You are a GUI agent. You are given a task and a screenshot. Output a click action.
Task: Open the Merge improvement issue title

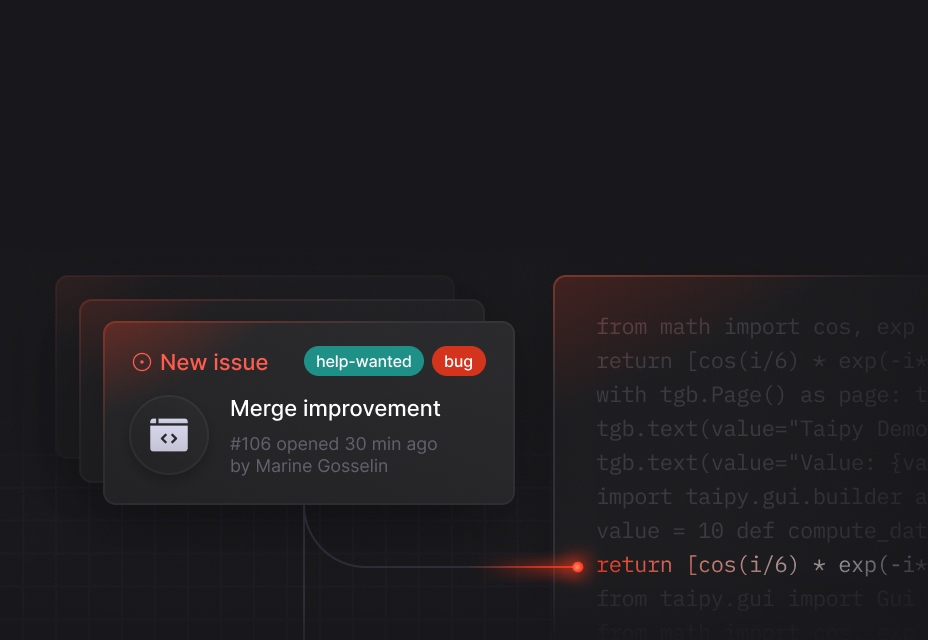[335, 408]
